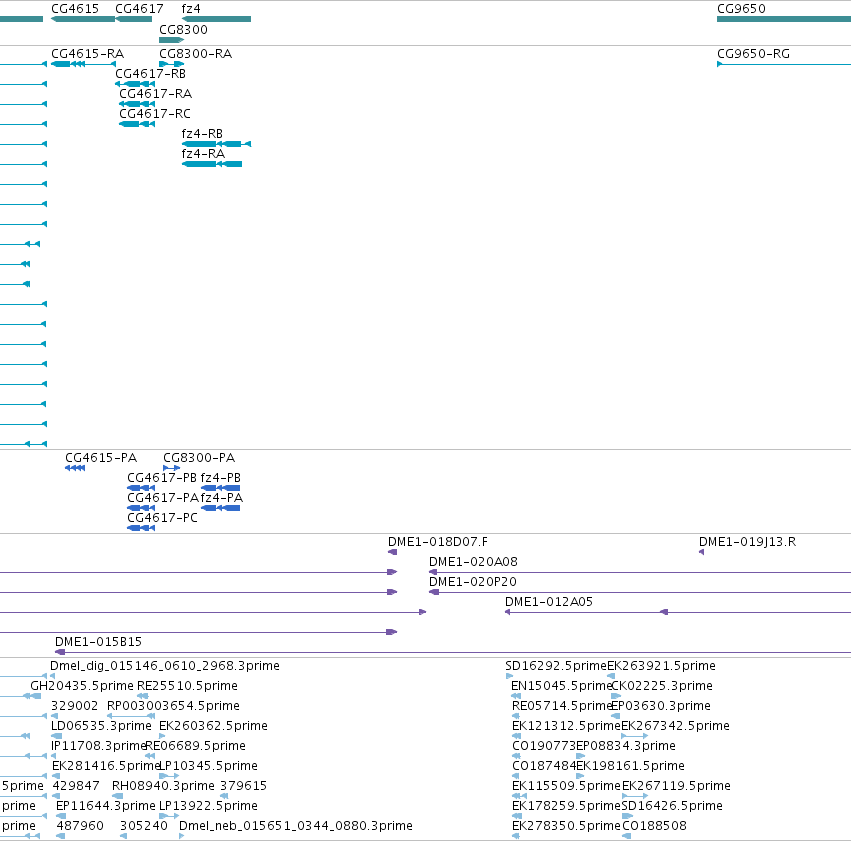Viewport: 851px width, 841px height.
Task: Select BAC end DME1-018D07.F
Action: pyautogui.click(x=437, y=542)
